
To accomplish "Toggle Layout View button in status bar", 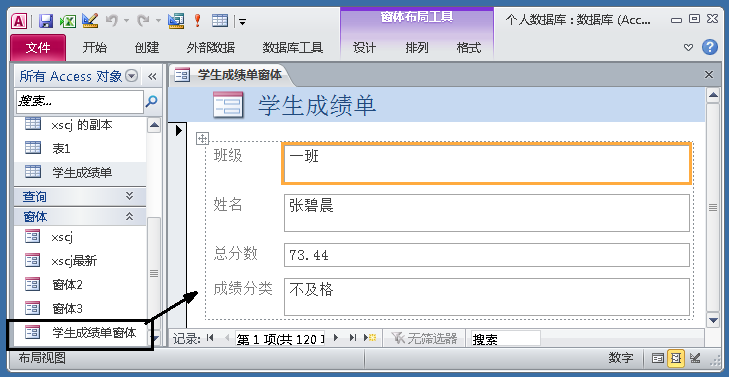I will pyautogui.click(x=676, y=358).
